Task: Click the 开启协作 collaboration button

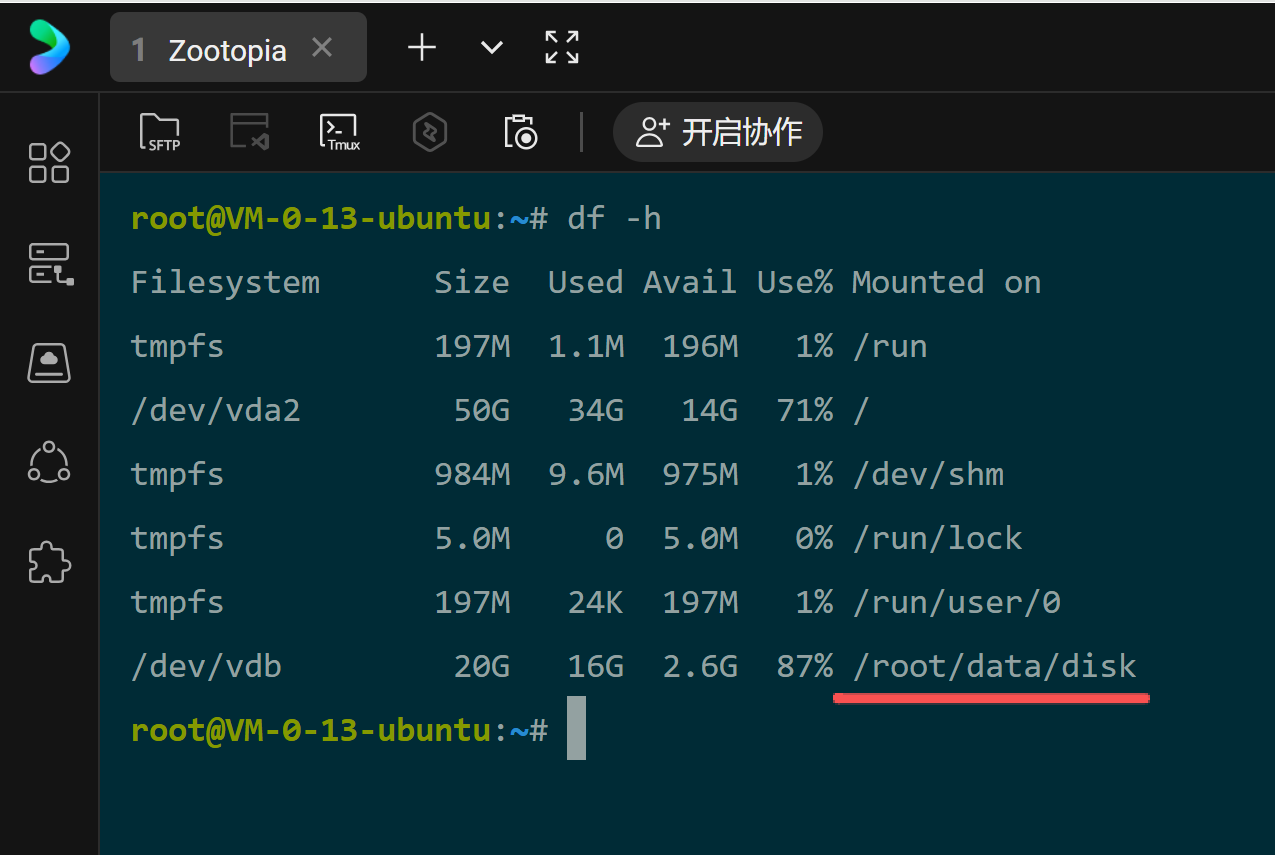Action: (x=718, y=131)
